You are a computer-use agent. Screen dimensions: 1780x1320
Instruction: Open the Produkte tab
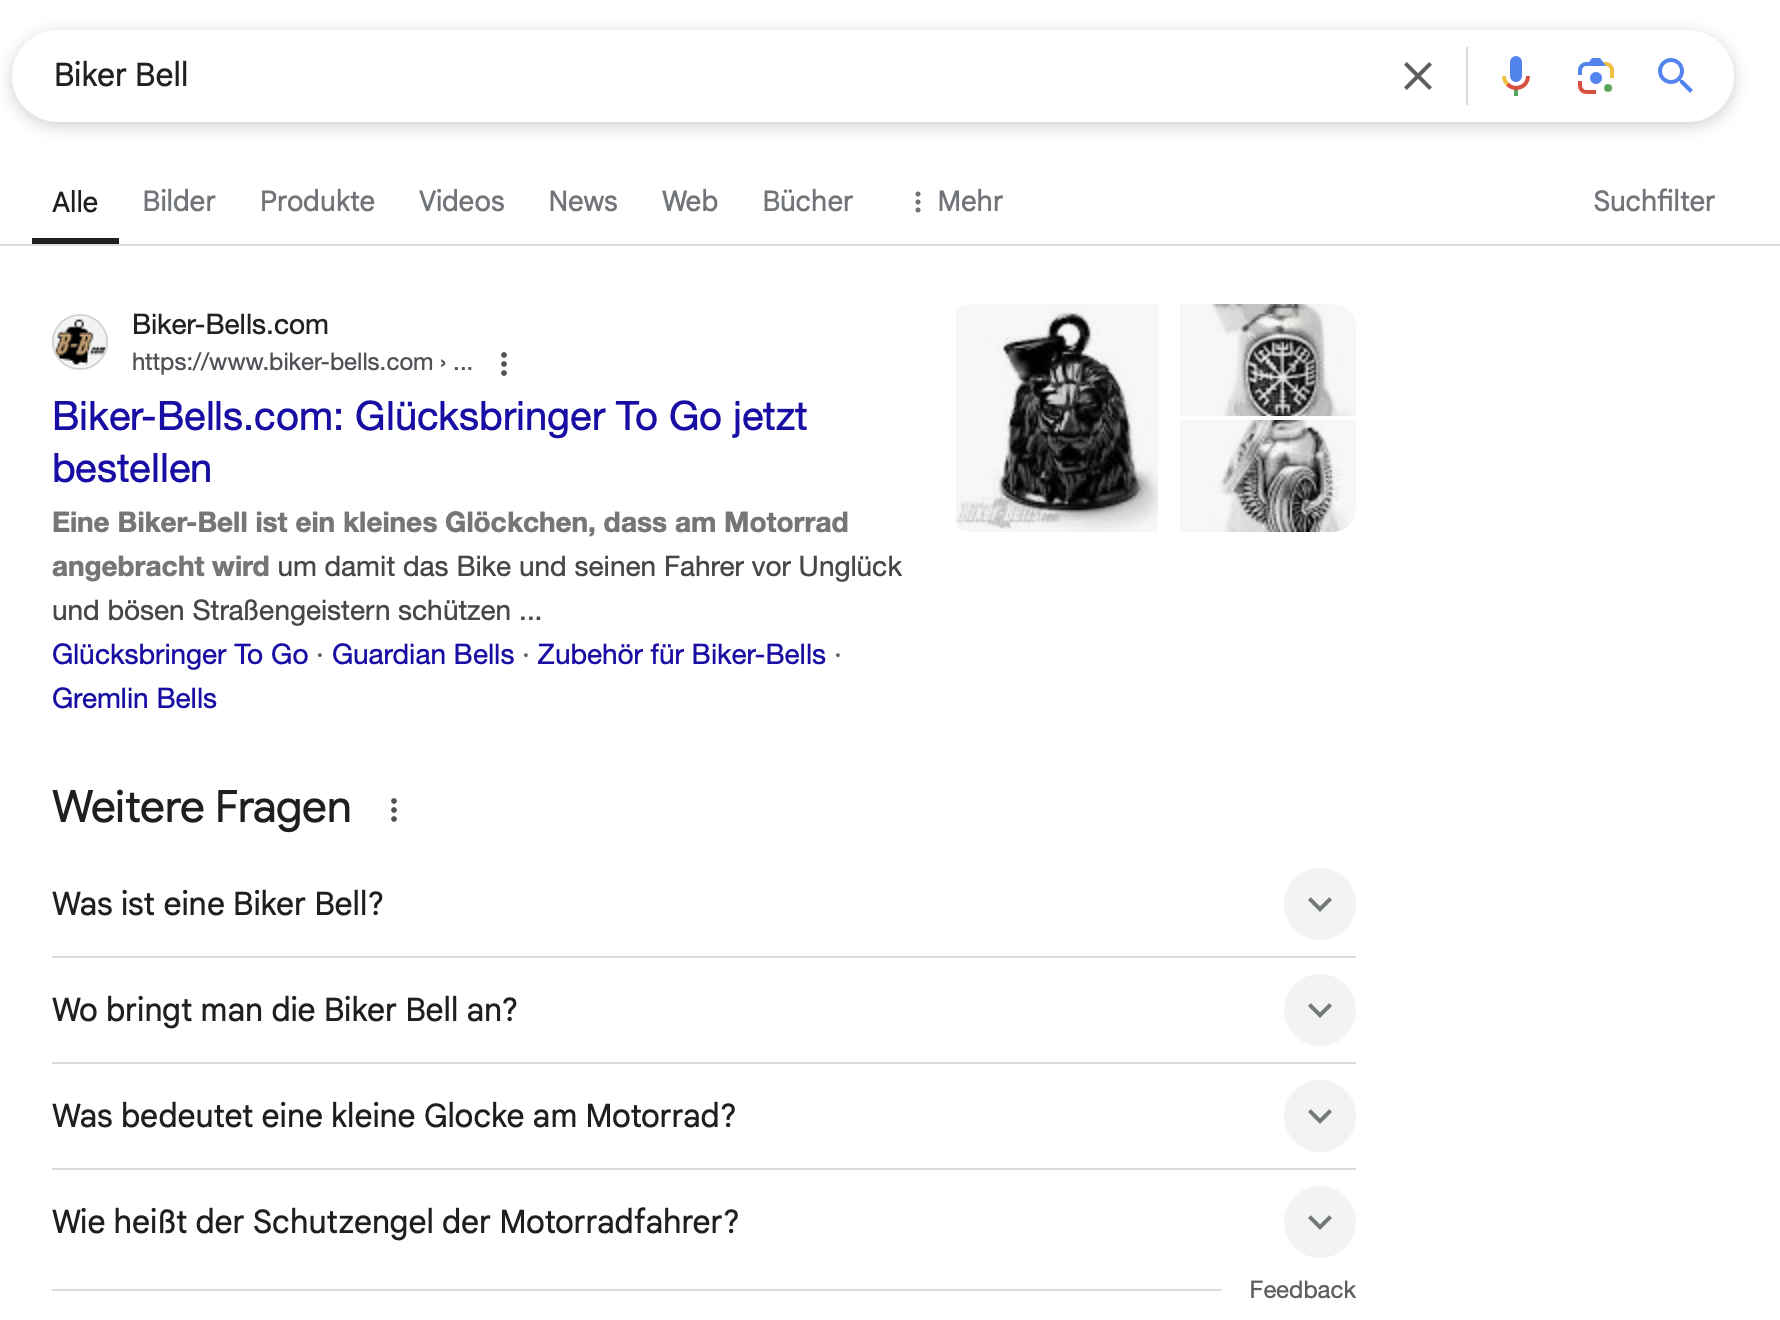(317, 202)
